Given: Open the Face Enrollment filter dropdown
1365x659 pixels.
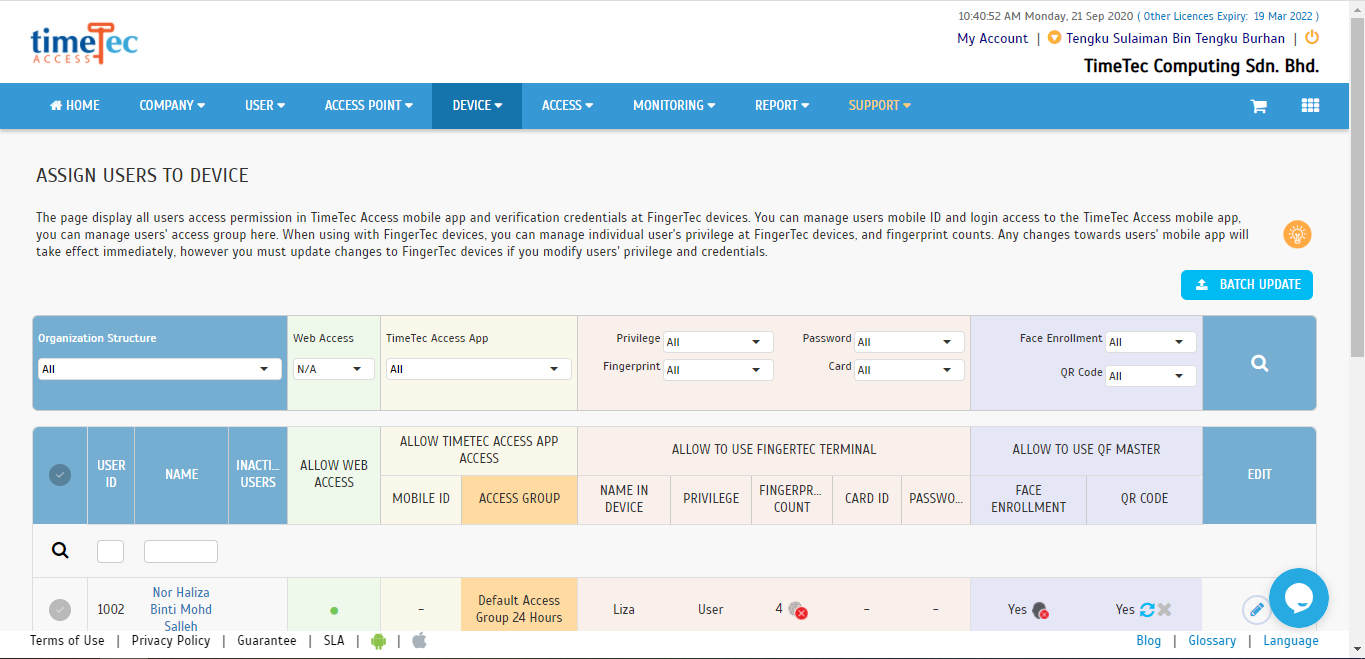Looking at the screenshot, I should tap(1151, 342).
